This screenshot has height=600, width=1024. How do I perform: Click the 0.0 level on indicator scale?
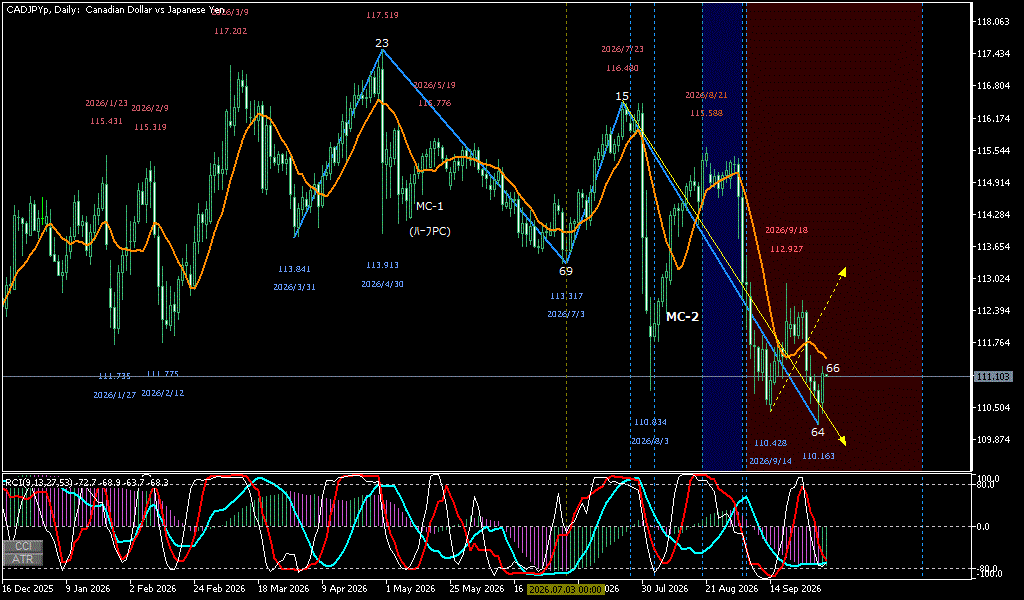click(984, 526)
